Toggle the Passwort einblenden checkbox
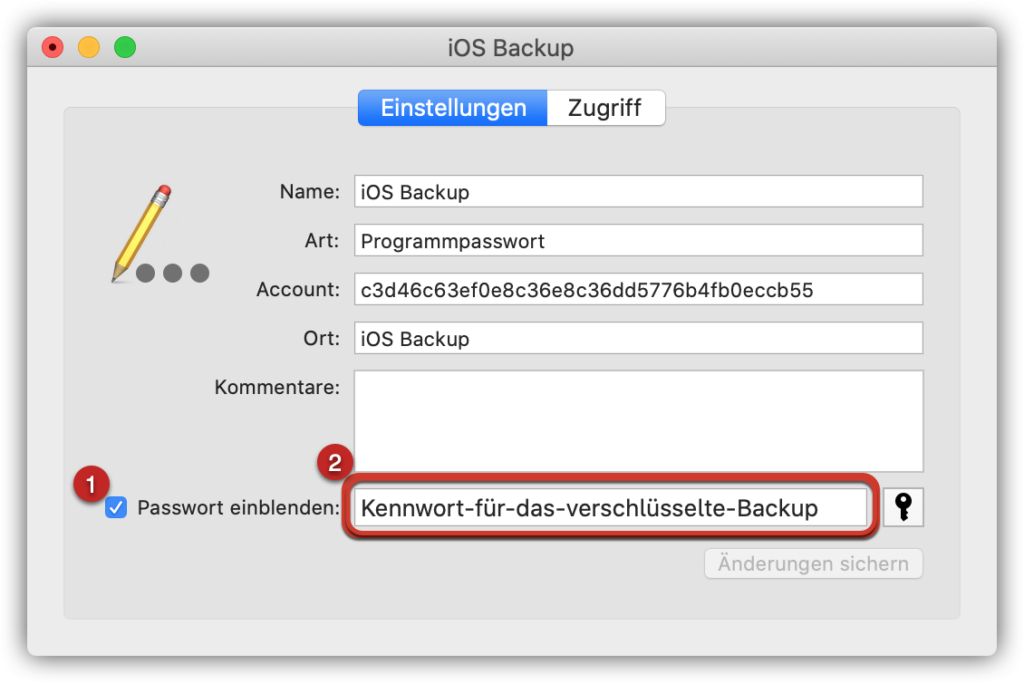The image size is (1024, 683). pos(116,507)
